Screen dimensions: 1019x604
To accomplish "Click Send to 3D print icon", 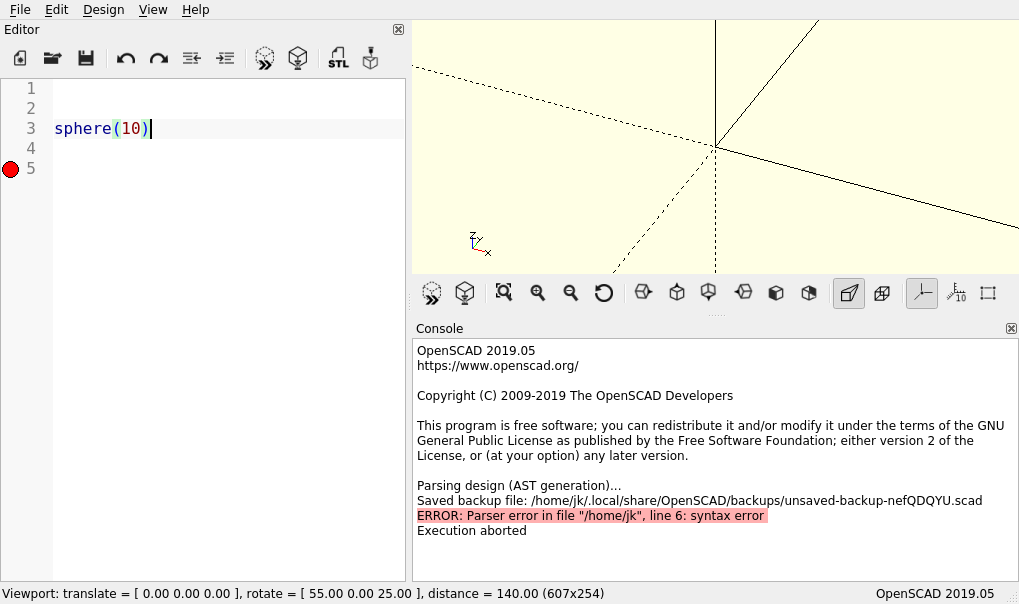I will coord(370,58).
